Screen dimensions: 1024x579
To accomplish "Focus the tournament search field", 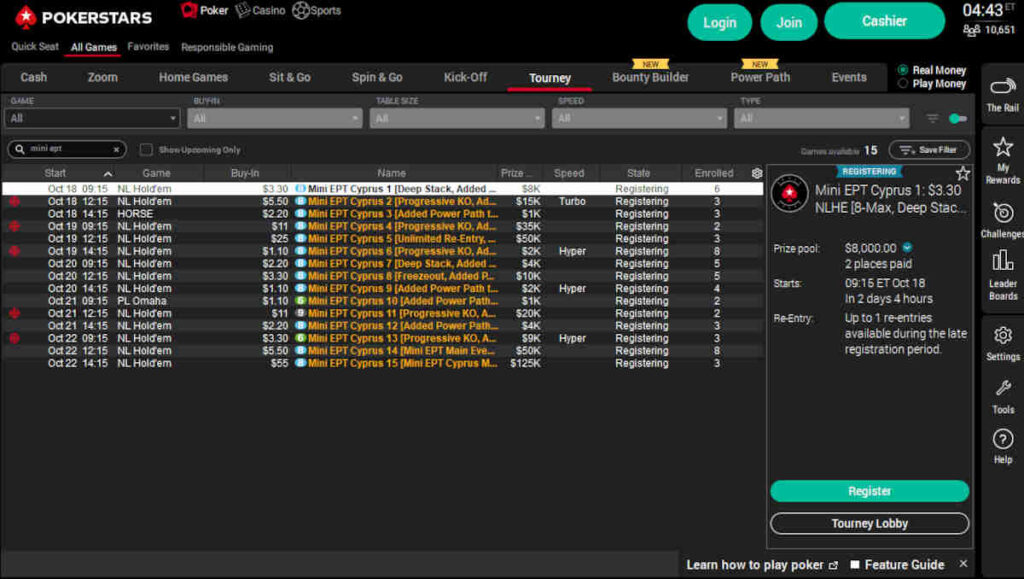I will (67, 149).
